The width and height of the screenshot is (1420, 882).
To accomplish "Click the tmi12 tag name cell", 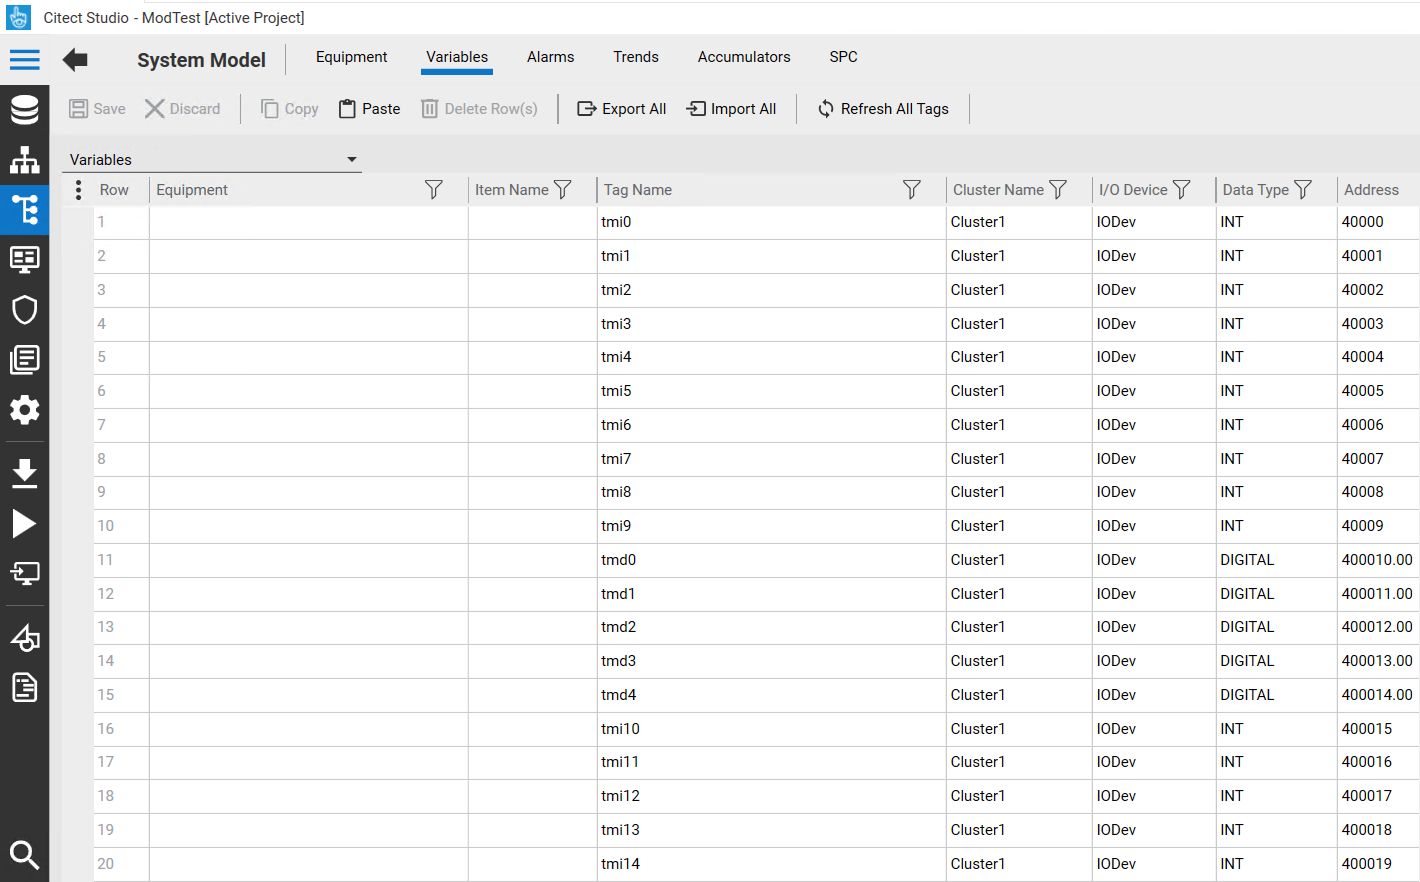I will pos(771,796).
